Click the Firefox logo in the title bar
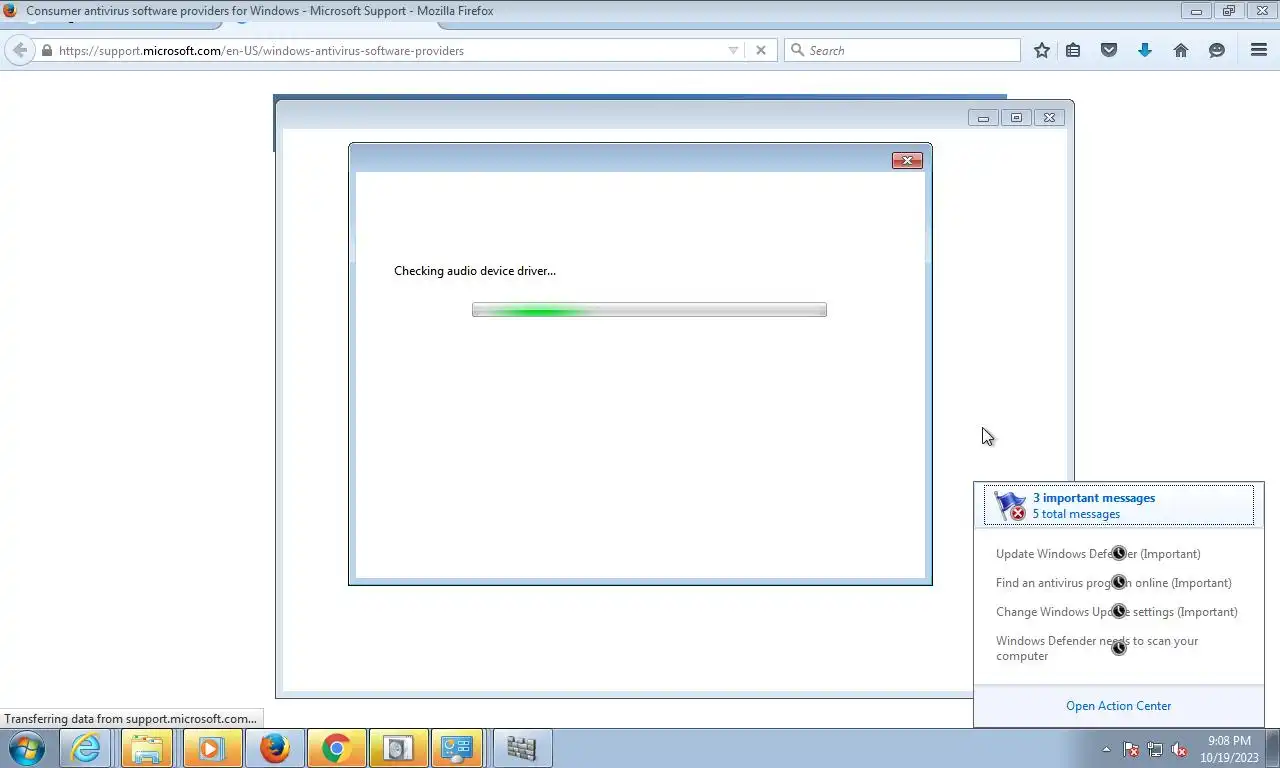Screen dimensions: 1280x768 pos(11,11)
